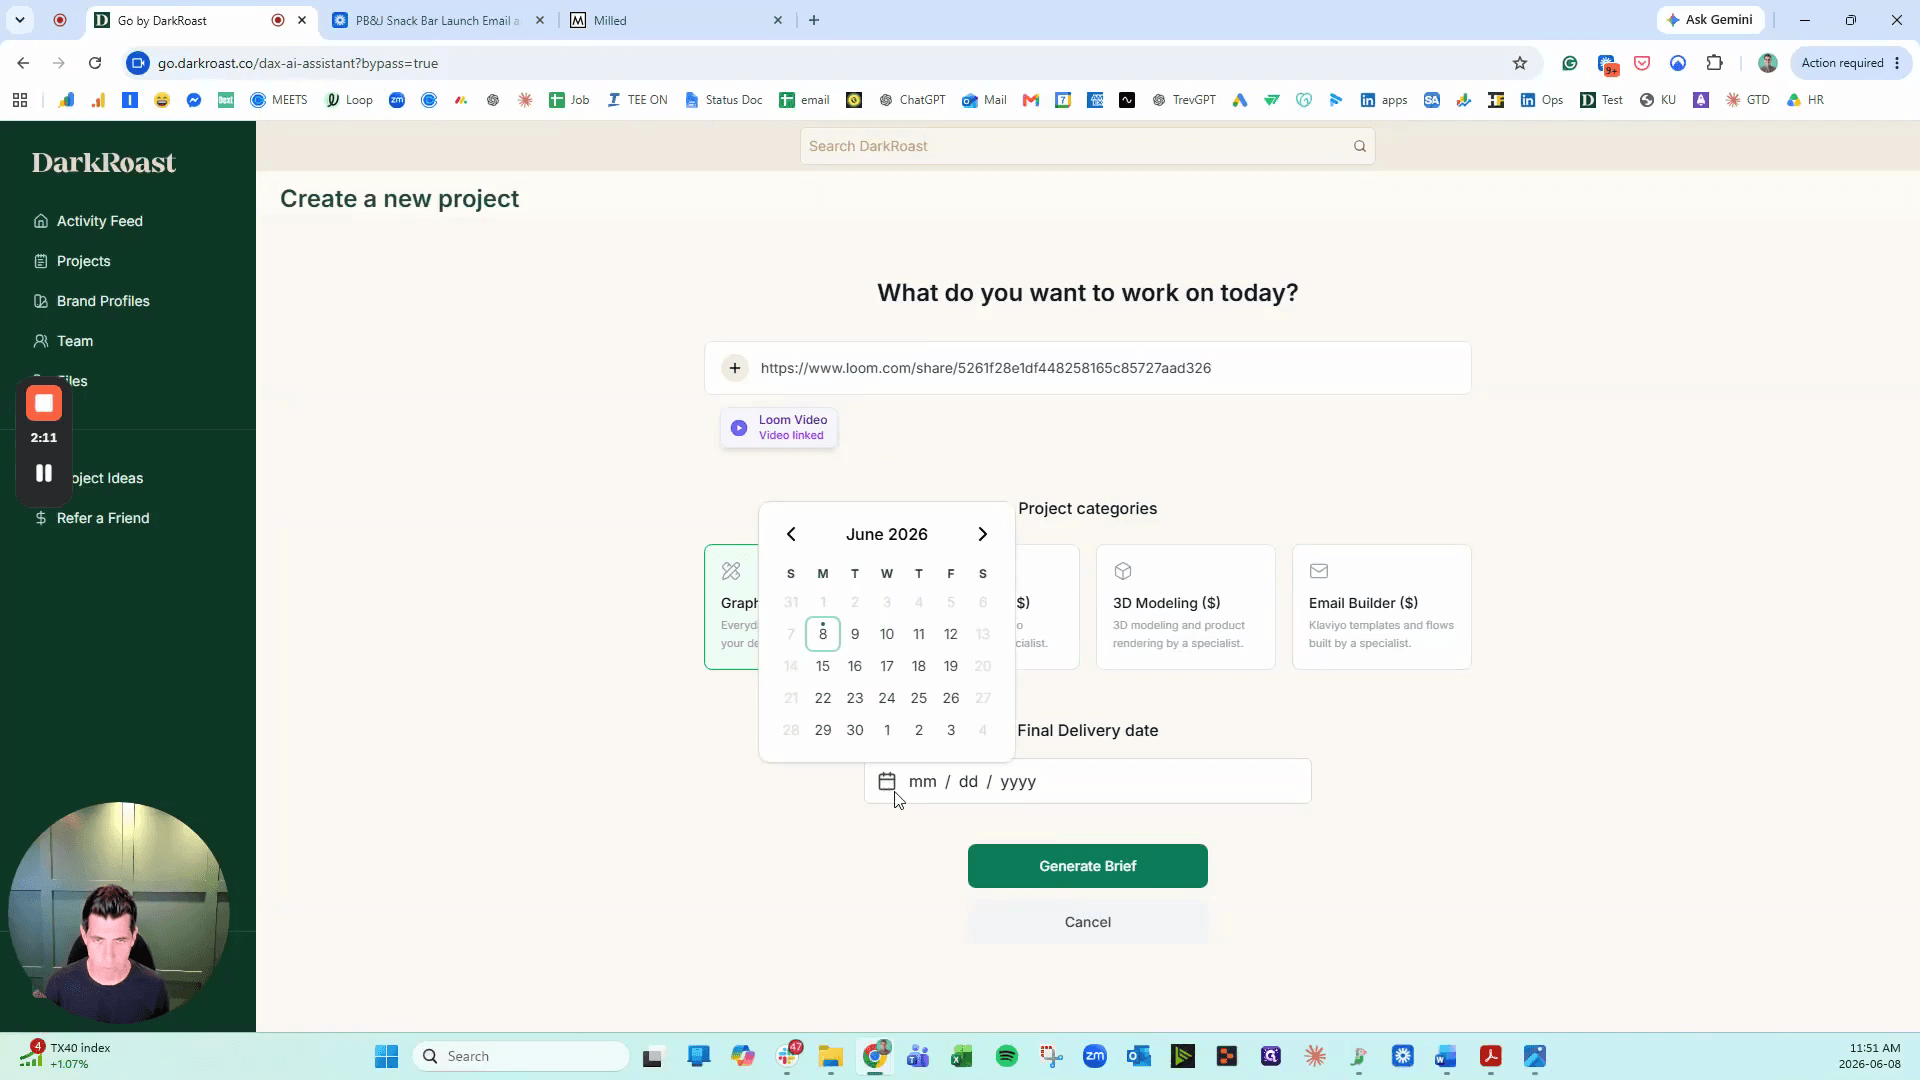The width and height of the screenshot is (1920, 1080).
Task: Open the ChatGPT bookmark
Action: coord(912,100)
